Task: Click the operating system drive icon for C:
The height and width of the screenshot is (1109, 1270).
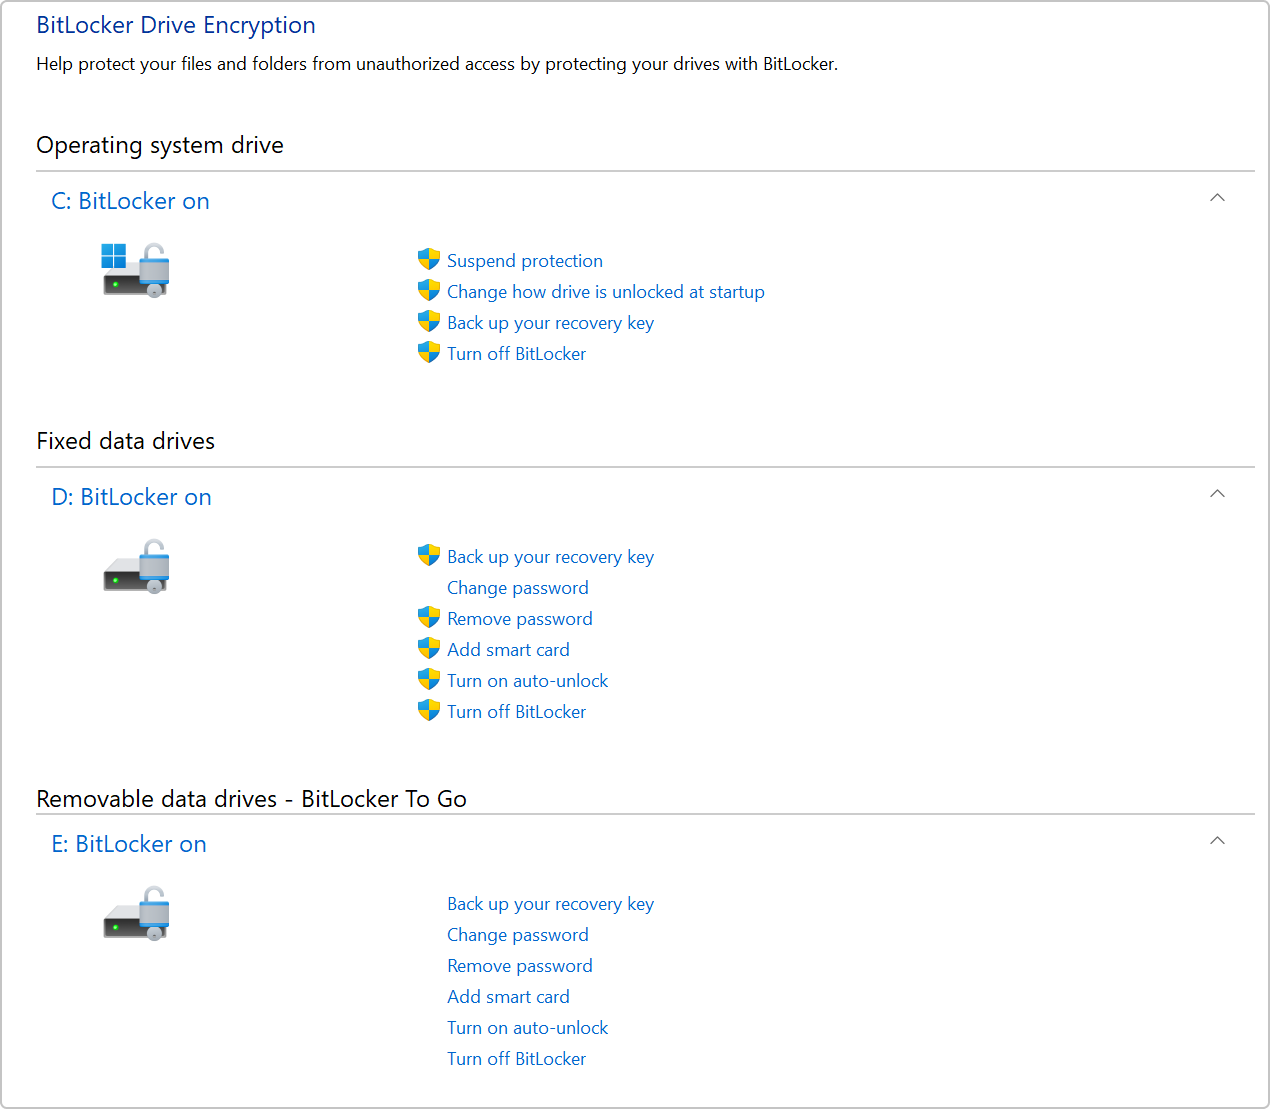Action: click(135, 267)
